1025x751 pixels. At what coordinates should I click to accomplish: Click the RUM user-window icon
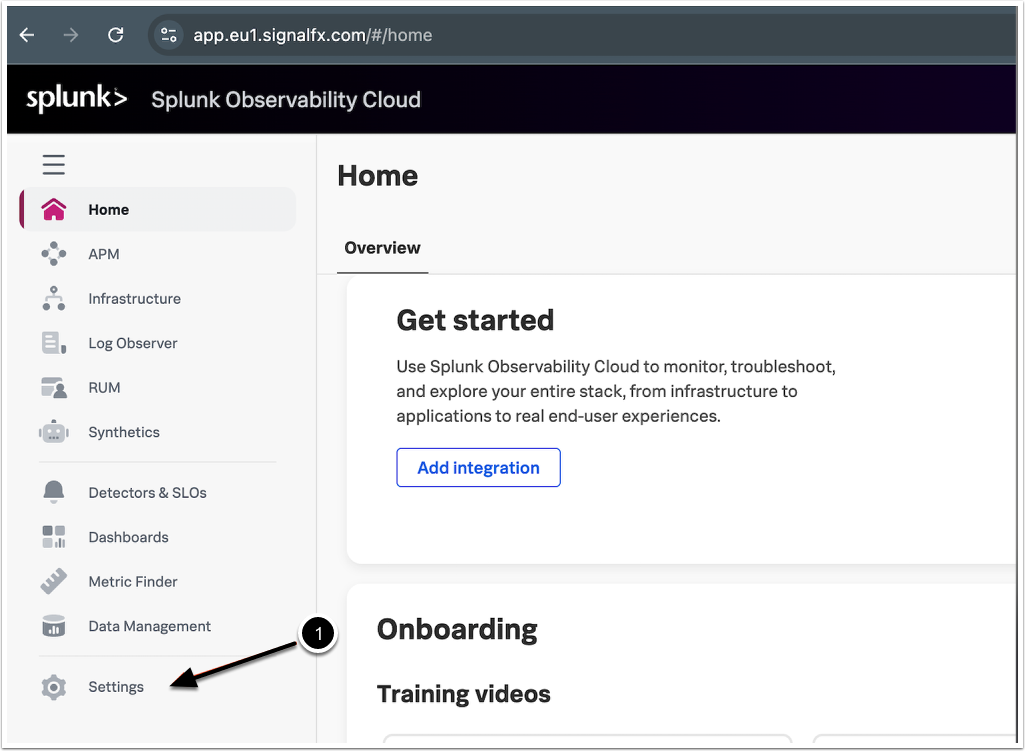pyautogui.click(x=54, y=388)
